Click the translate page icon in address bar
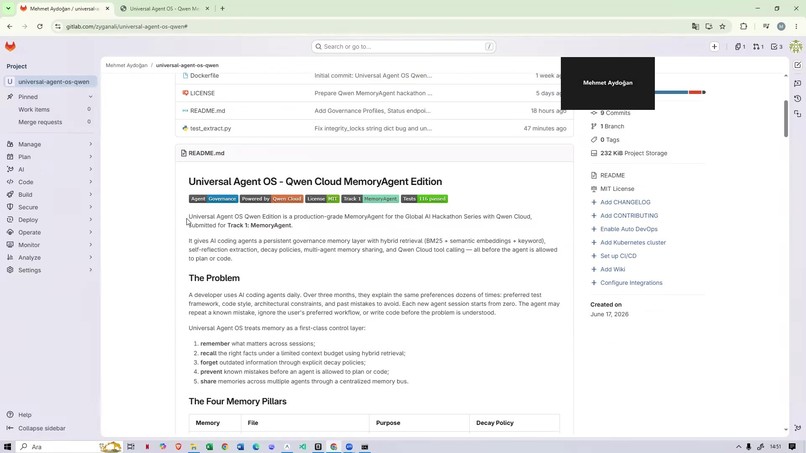The image size is (806, 453). pos(695,26)
